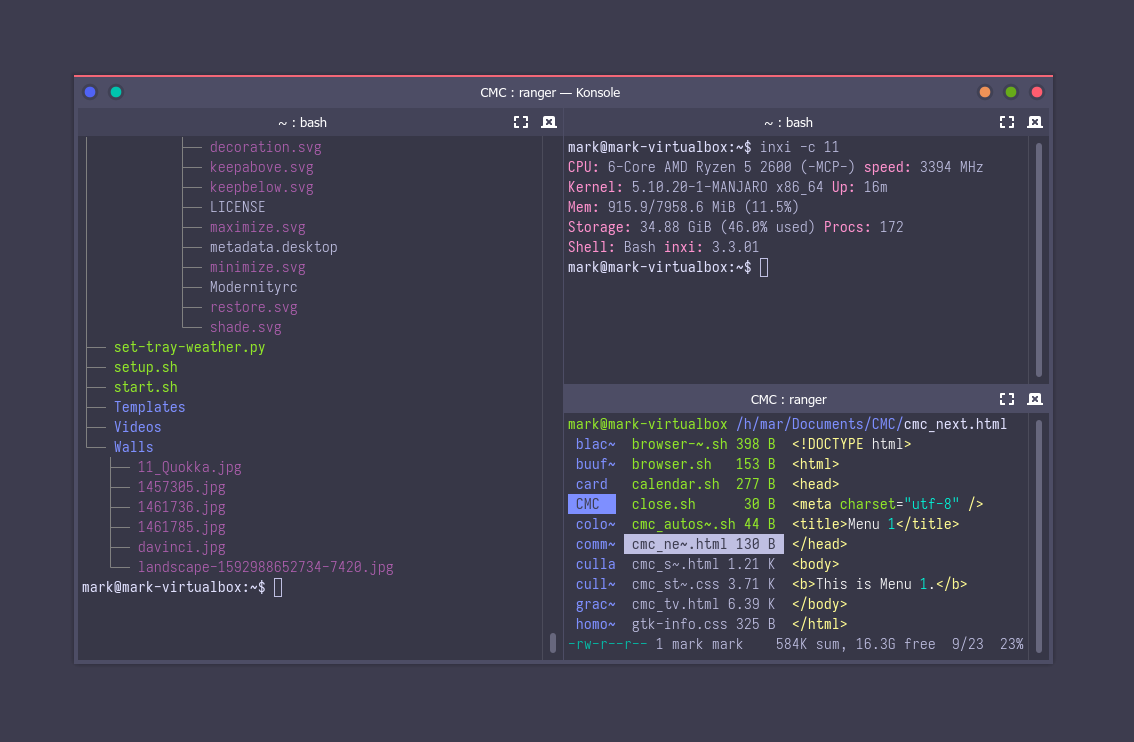Screen dimensions: 1134x742
Task: Maximize the left bash pane
Action: 521,122
